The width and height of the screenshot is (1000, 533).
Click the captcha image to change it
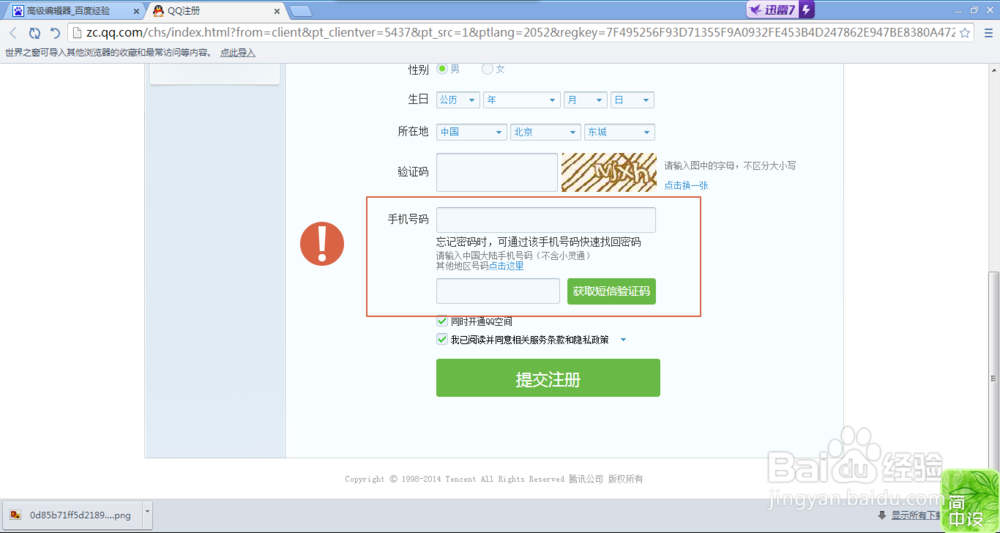pyautogui.click(x=609, y=172)
